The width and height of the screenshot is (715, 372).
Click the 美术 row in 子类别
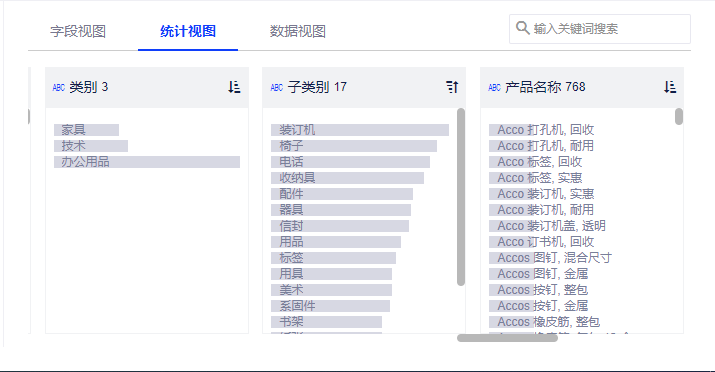click(332, 289)
